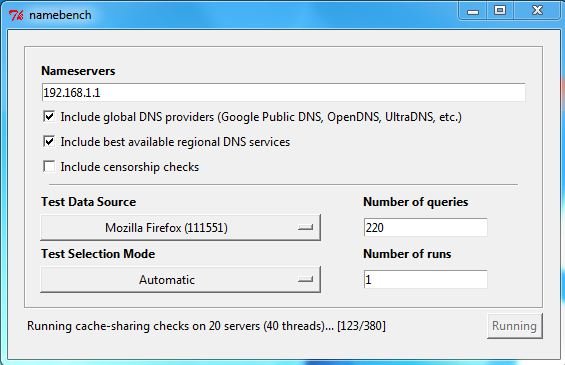Image resolution: width=565 pixels, height=365 pixels.
Task: Minimize the namebench window
Action: [473, 11]
